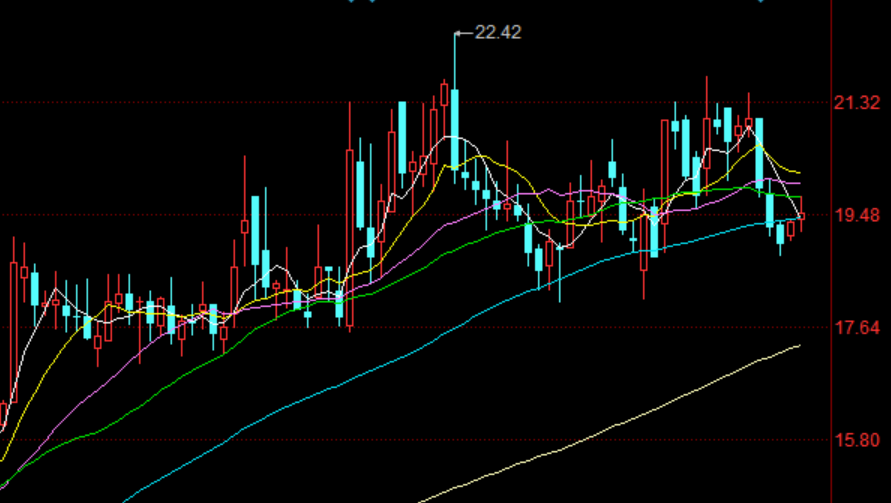This screenshot has width=891, height=503.
Task: Click the rightmost red candlestick on the chart
Action: point(800,214)
